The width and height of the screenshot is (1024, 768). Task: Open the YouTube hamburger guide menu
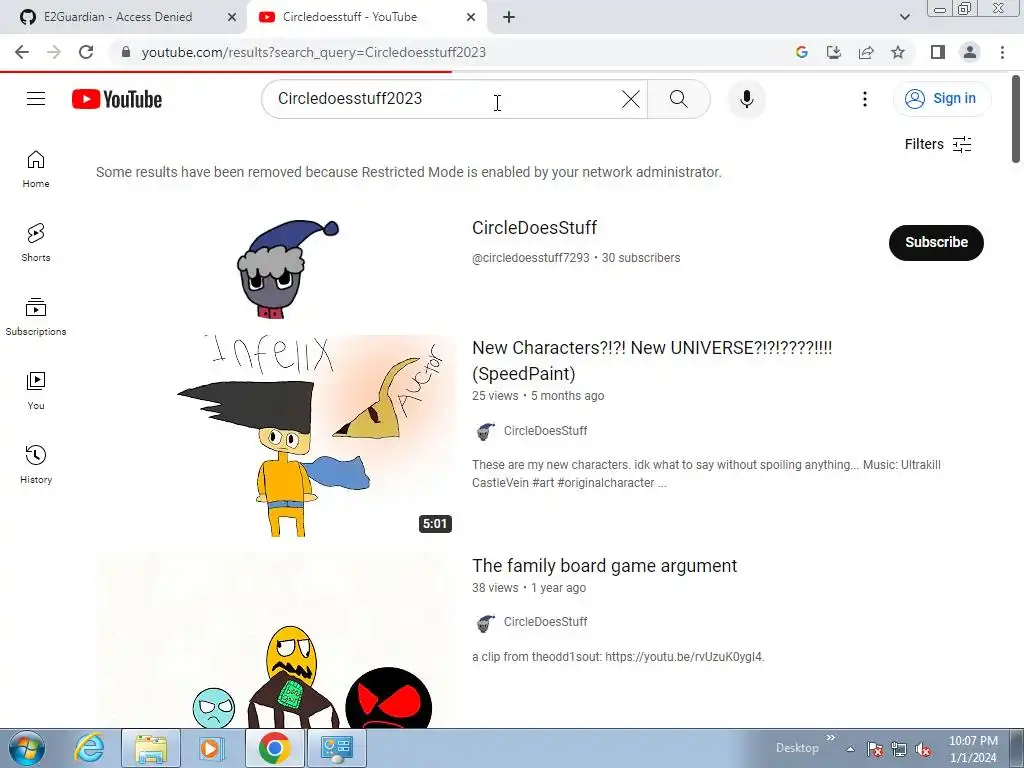pyautogui.click(x=36, y=99)
